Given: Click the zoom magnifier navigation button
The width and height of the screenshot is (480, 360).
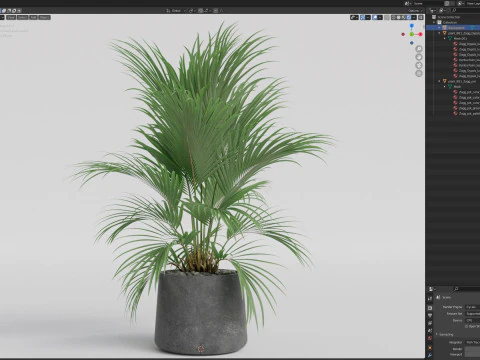Looking at the screenshot, I should click(x=419, y=49).
